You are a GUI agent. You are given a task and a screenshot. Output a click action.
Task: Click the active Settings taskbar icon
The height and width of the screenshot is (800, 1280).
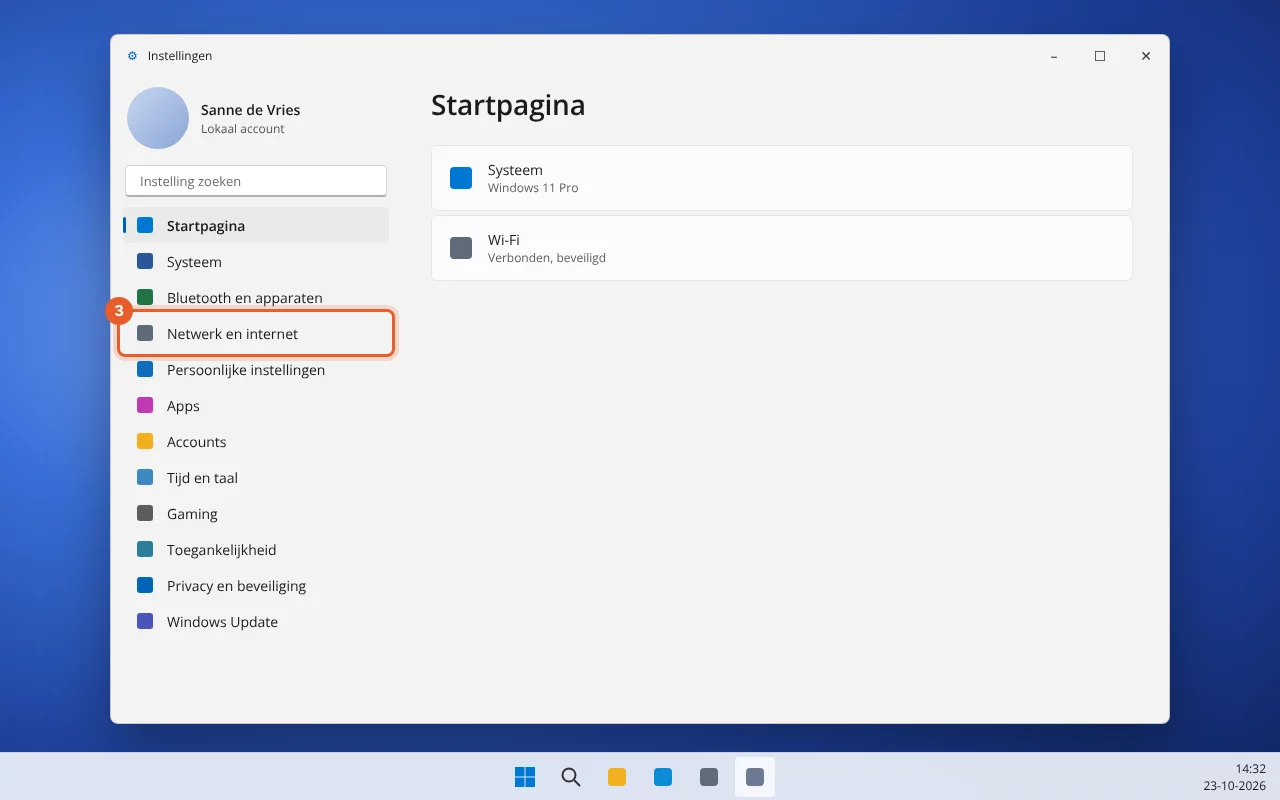point(755,777)
